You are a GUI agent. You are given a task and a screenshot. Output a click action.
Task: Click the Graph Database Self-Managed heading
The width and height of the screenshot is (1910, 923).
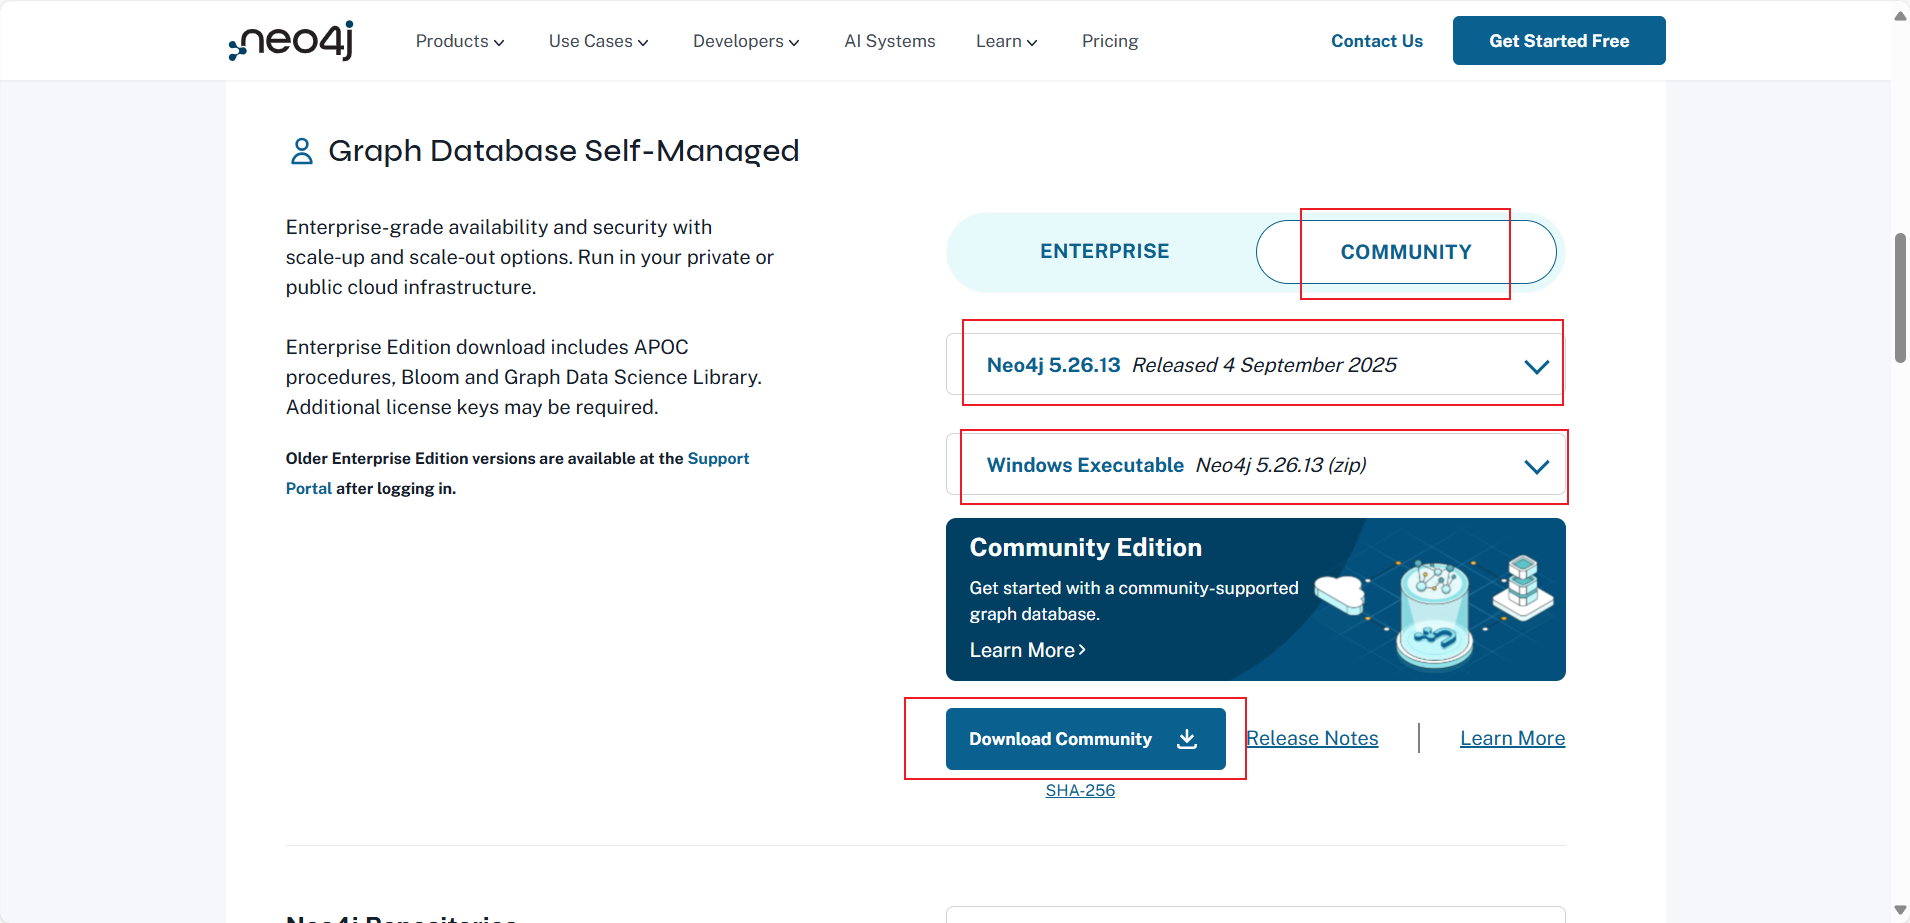564,151
